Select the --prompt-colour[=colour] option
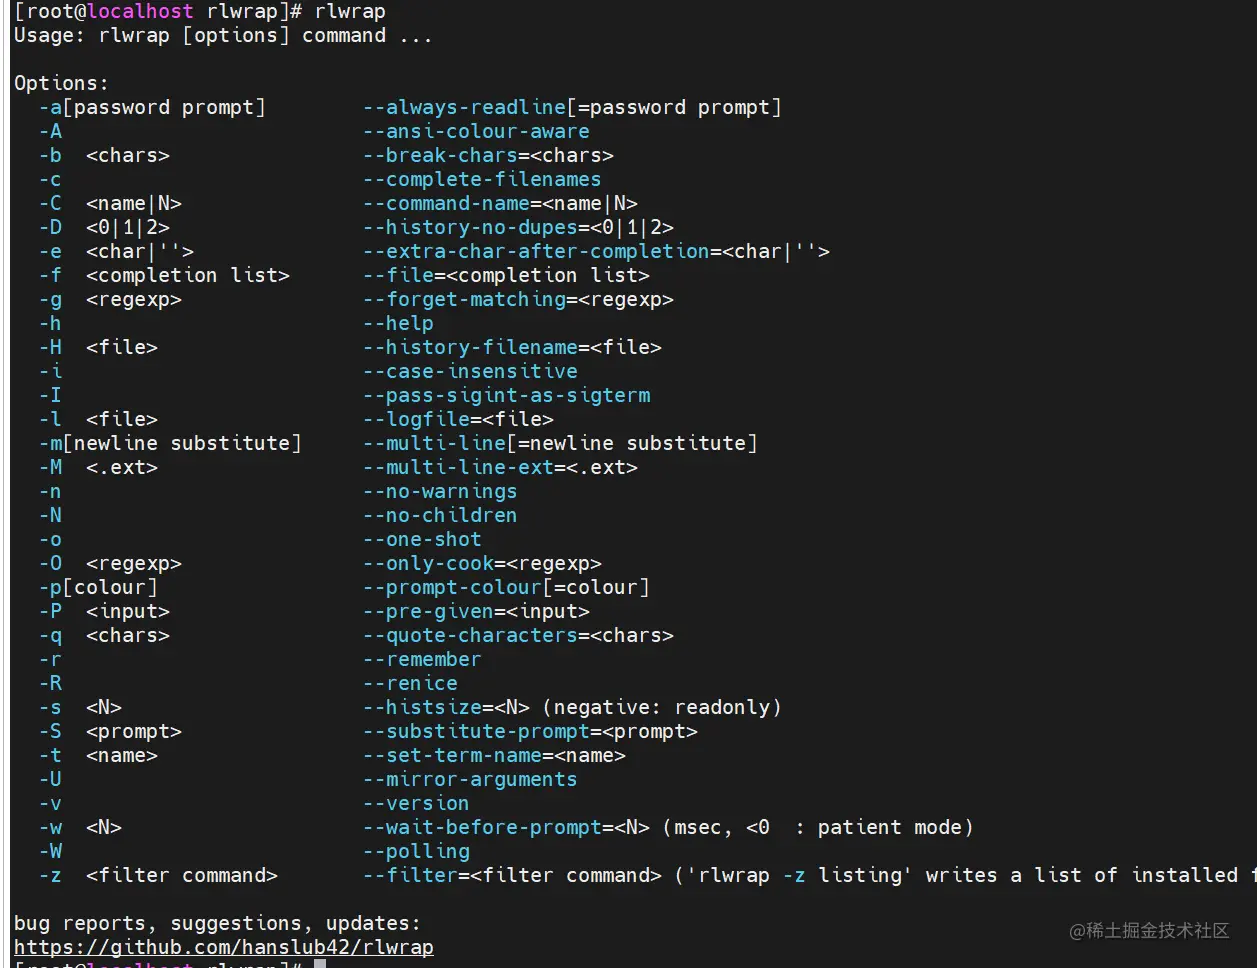Screen dimensions: 1257x968 pos(506,587)
